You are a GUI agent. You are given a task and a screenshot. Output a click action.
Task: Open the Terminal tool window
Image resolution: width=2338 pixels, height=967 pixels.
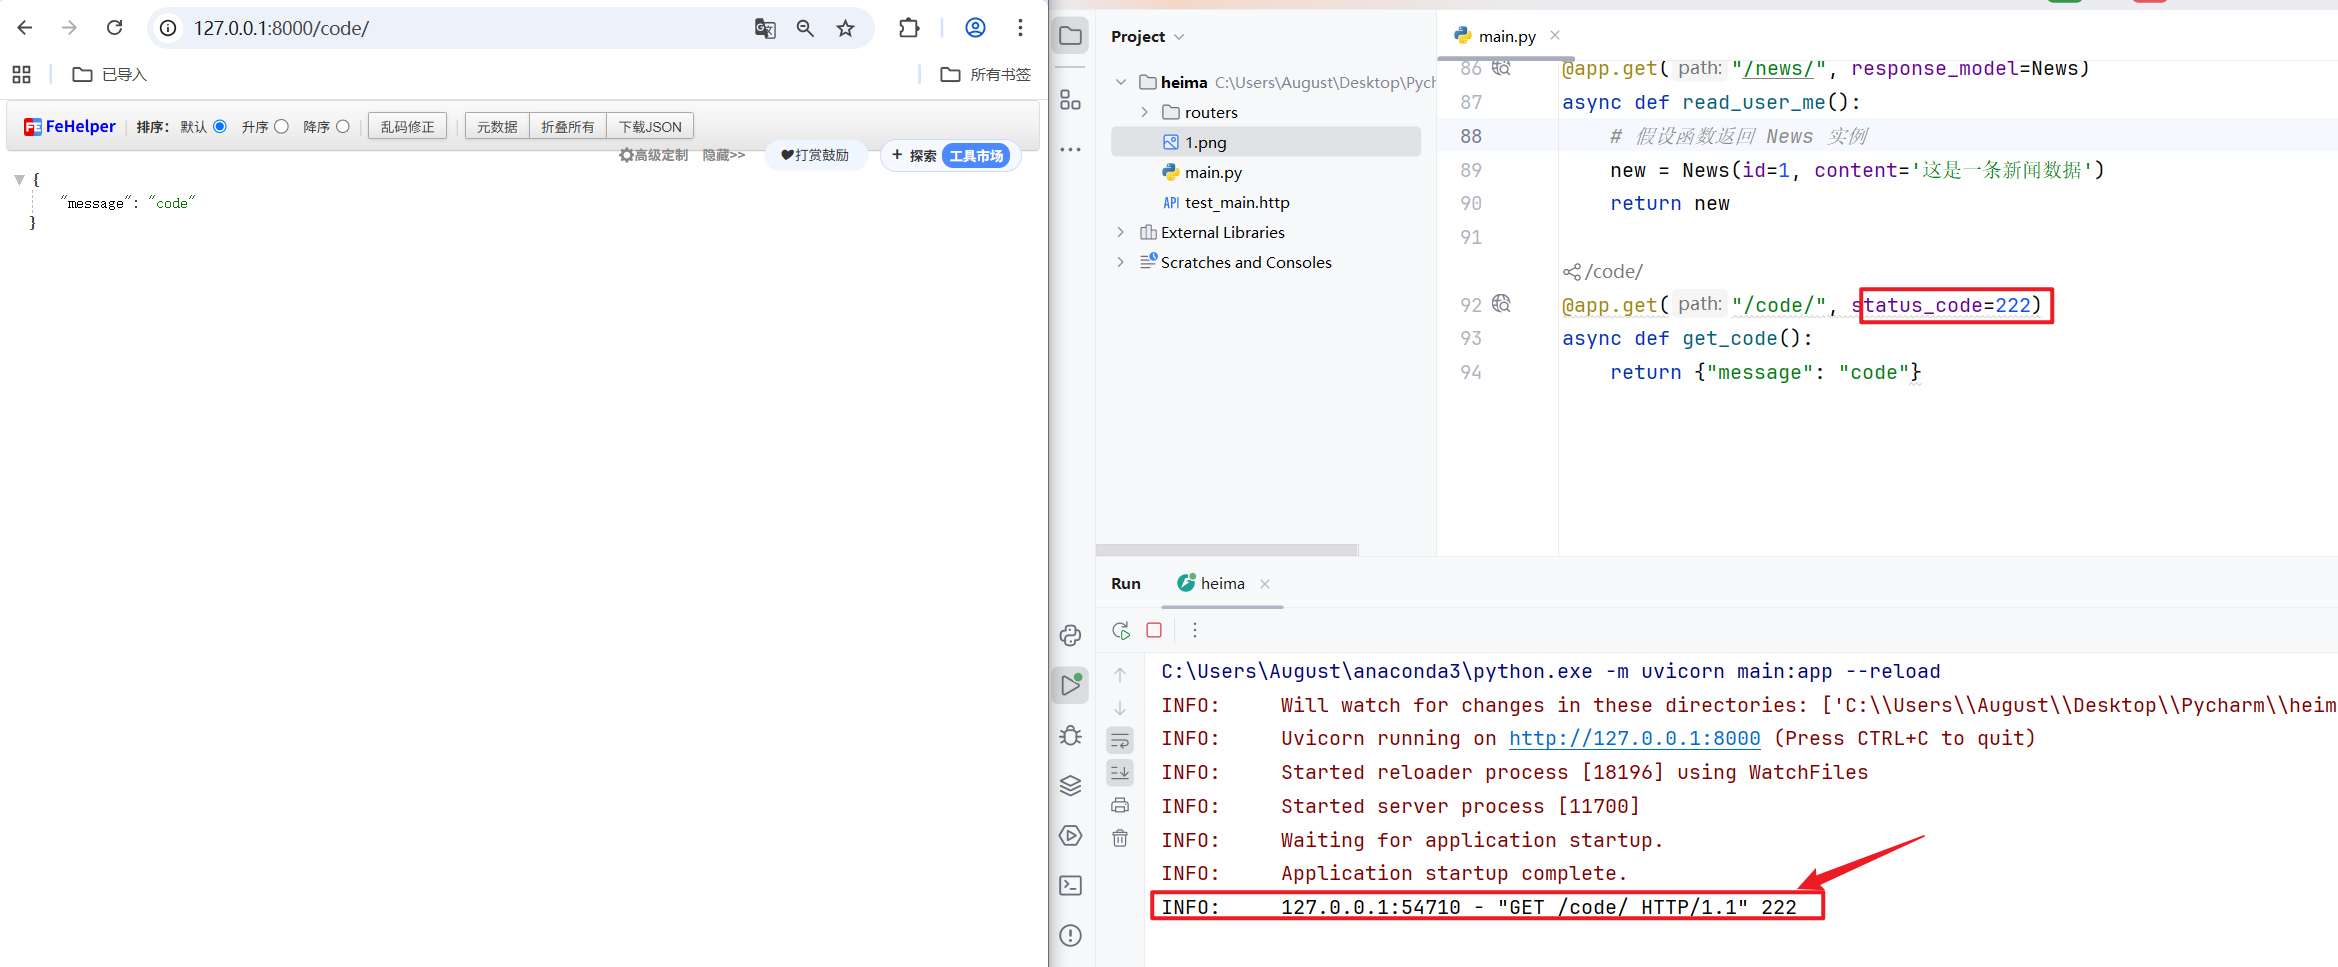[x=1070, y=886]
